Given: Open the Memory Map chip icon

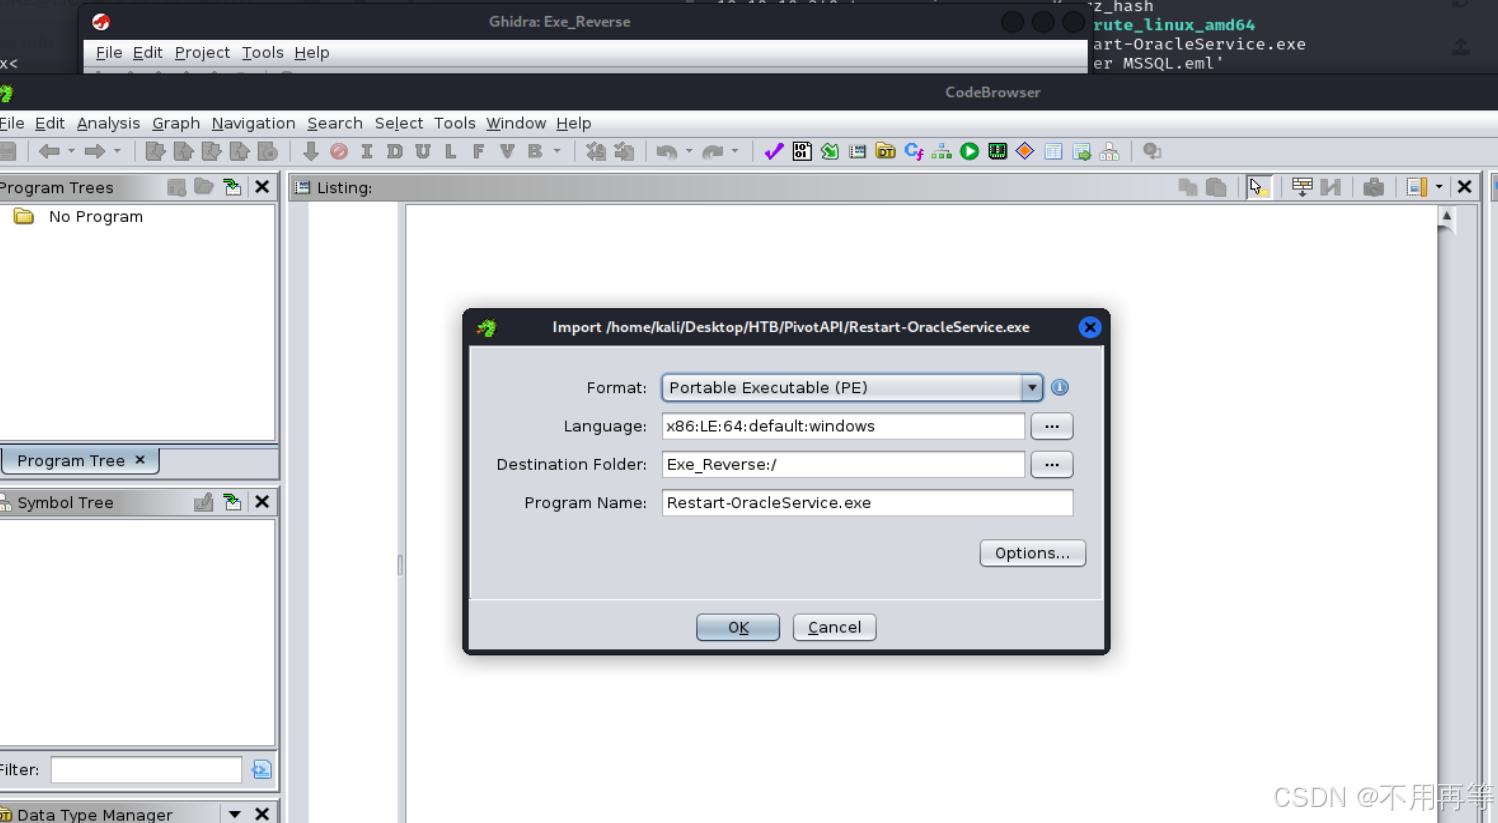Looking at the screenshot, I should pyautogui.click(x=997, y=151).
